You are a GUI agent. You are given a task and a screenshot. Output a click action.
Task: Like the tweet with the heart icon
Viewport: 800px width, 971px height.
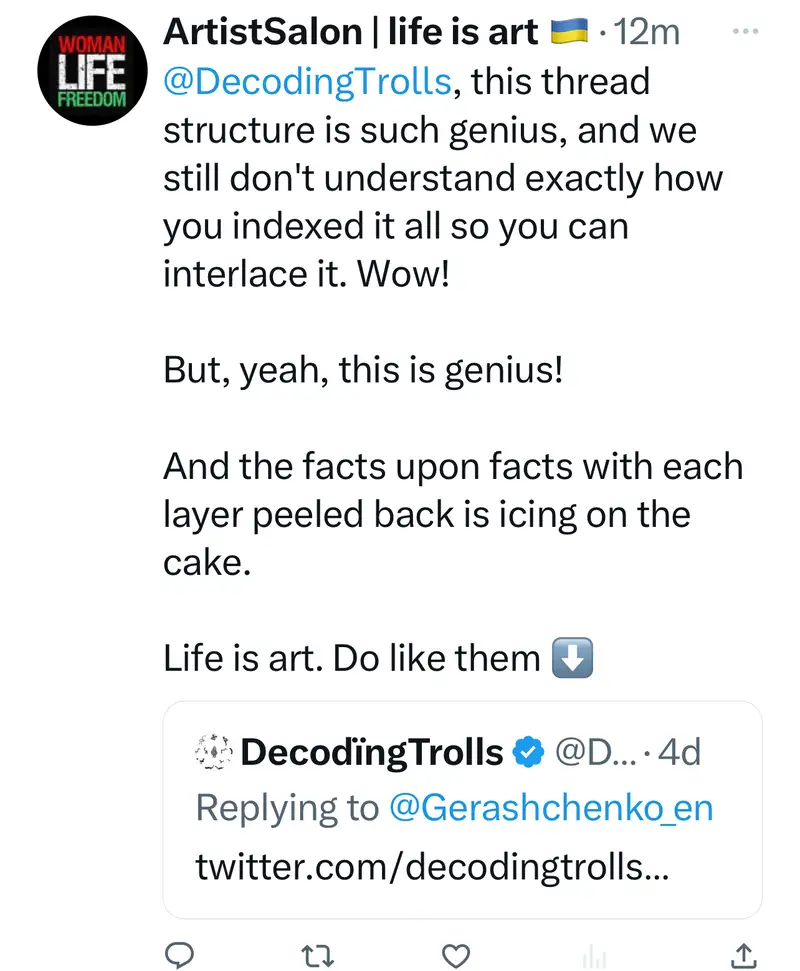pyautogui.click(x=457, y=953)
